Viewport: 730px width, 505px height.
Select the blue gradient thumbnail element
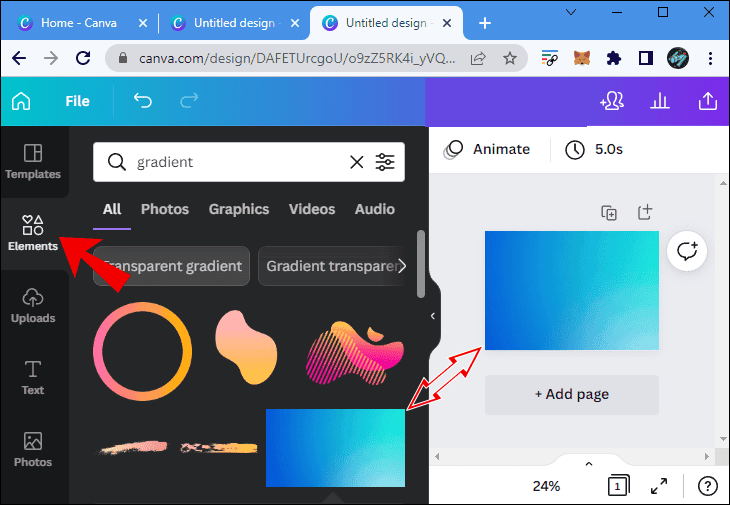[335, 447]
